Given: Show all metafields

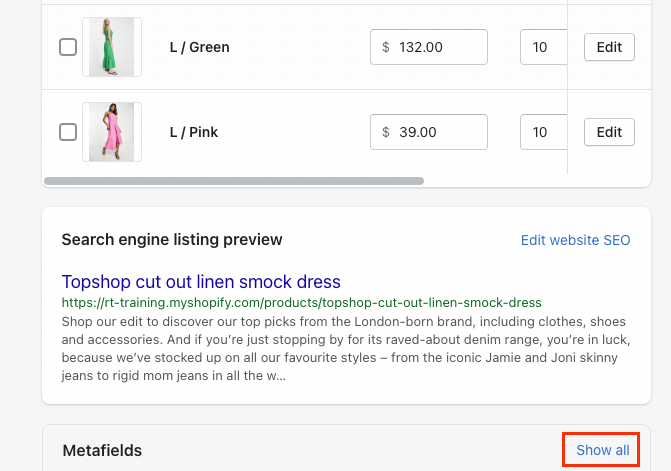Looking at the screenshot, I should [603, 450].
